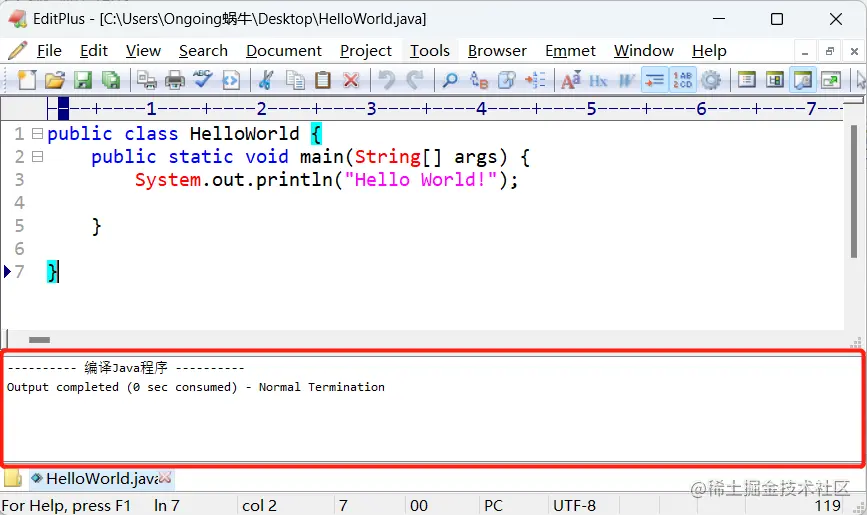Click the Find magnifier icon

point(450,80)
